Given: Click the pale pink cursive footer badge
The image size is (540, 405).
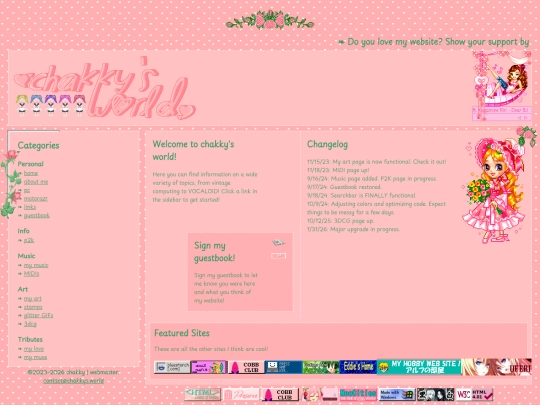Looking at the screenshot, I should click(241, 394).
